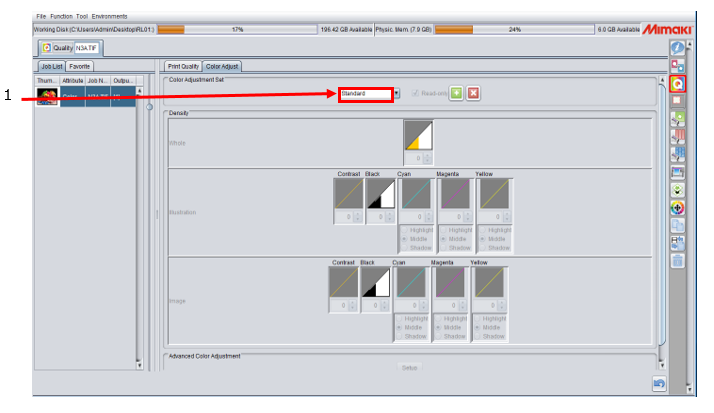
Task: Open the Function menu
Action: pyautogui.click(x=61, y=16)
